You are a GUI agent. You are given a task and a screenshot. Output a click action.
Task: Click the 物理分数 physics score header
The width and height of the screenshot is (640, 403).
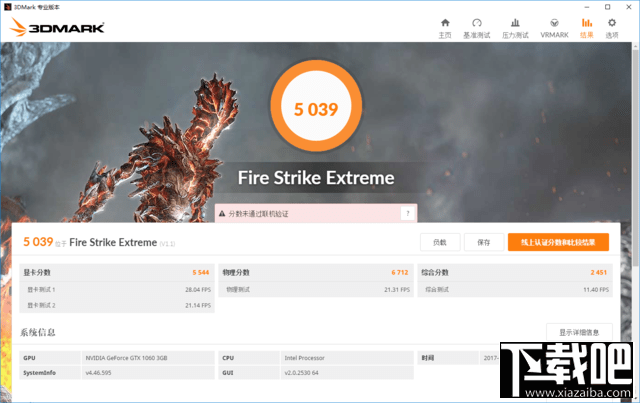pyautogui.click(x=237, y=272)
